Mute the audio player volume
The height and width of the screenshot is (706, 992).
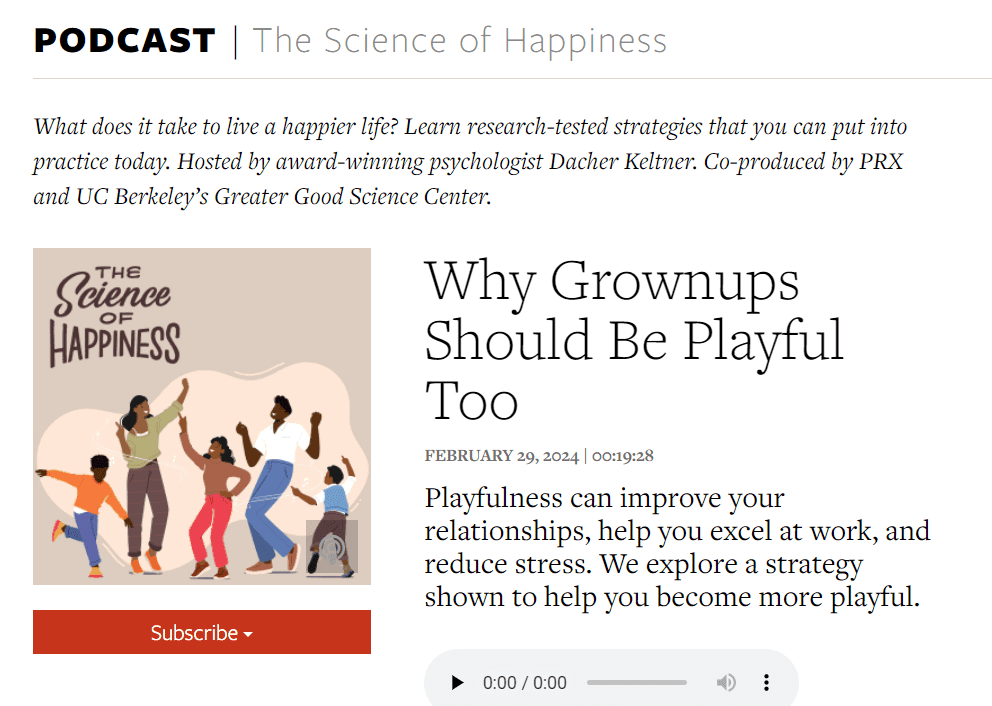point(726,683)
